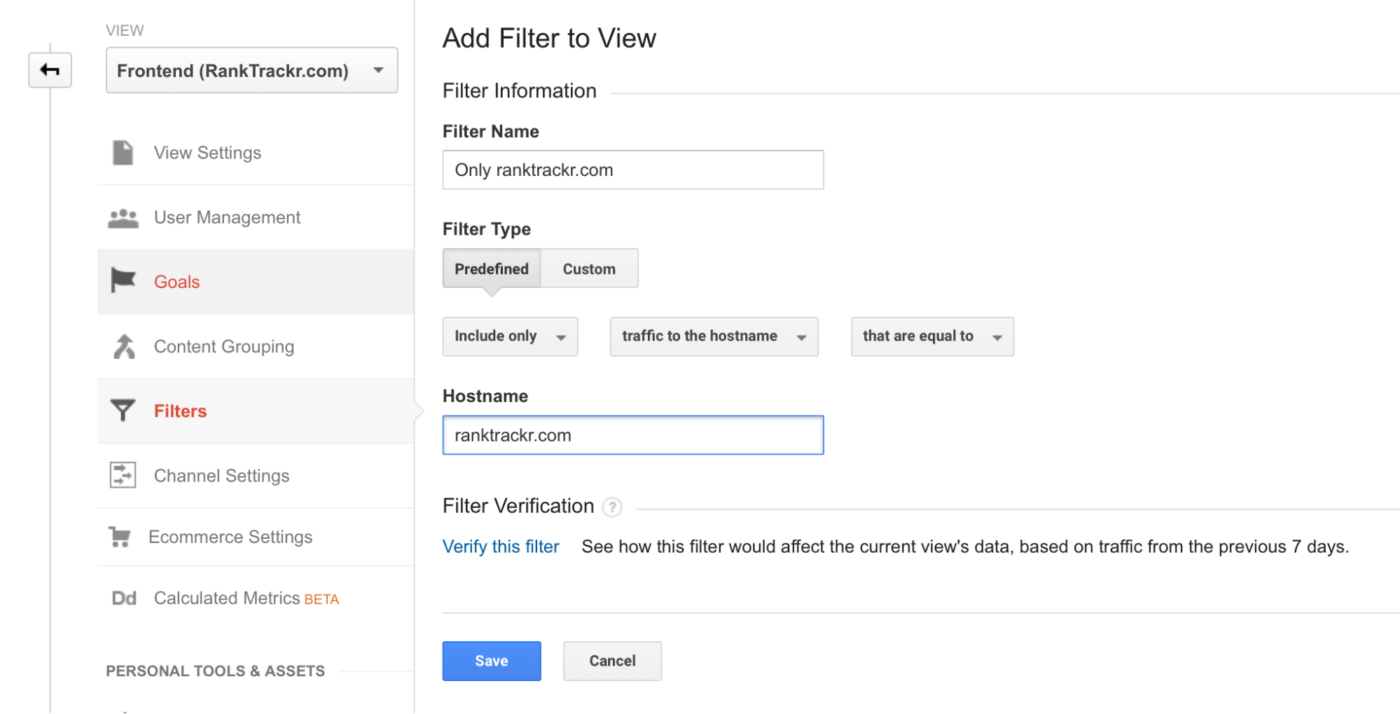This screenshot has height=714, width=1400.
Task: Click the back arrow button
Action: point(50,70)
